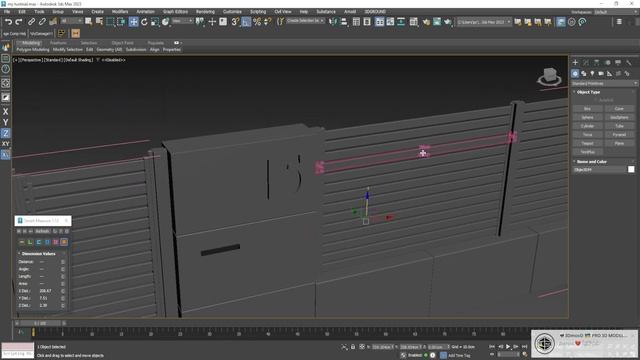Click the Select by Name icon
This screenshot has width=640, height=360.
click(99, 22)
